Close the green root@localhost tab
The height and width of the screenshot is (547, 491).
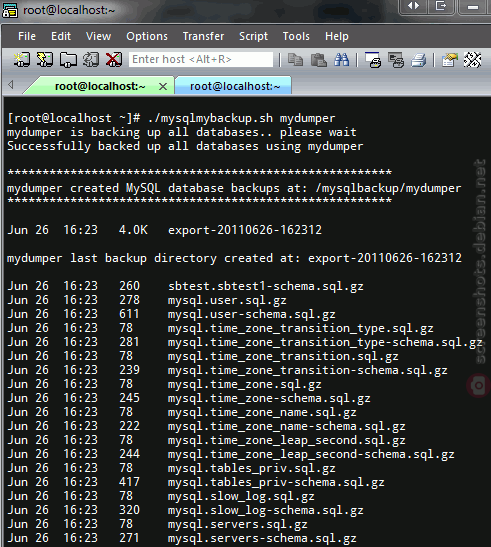pyautogui.click(x=163, y=87)
